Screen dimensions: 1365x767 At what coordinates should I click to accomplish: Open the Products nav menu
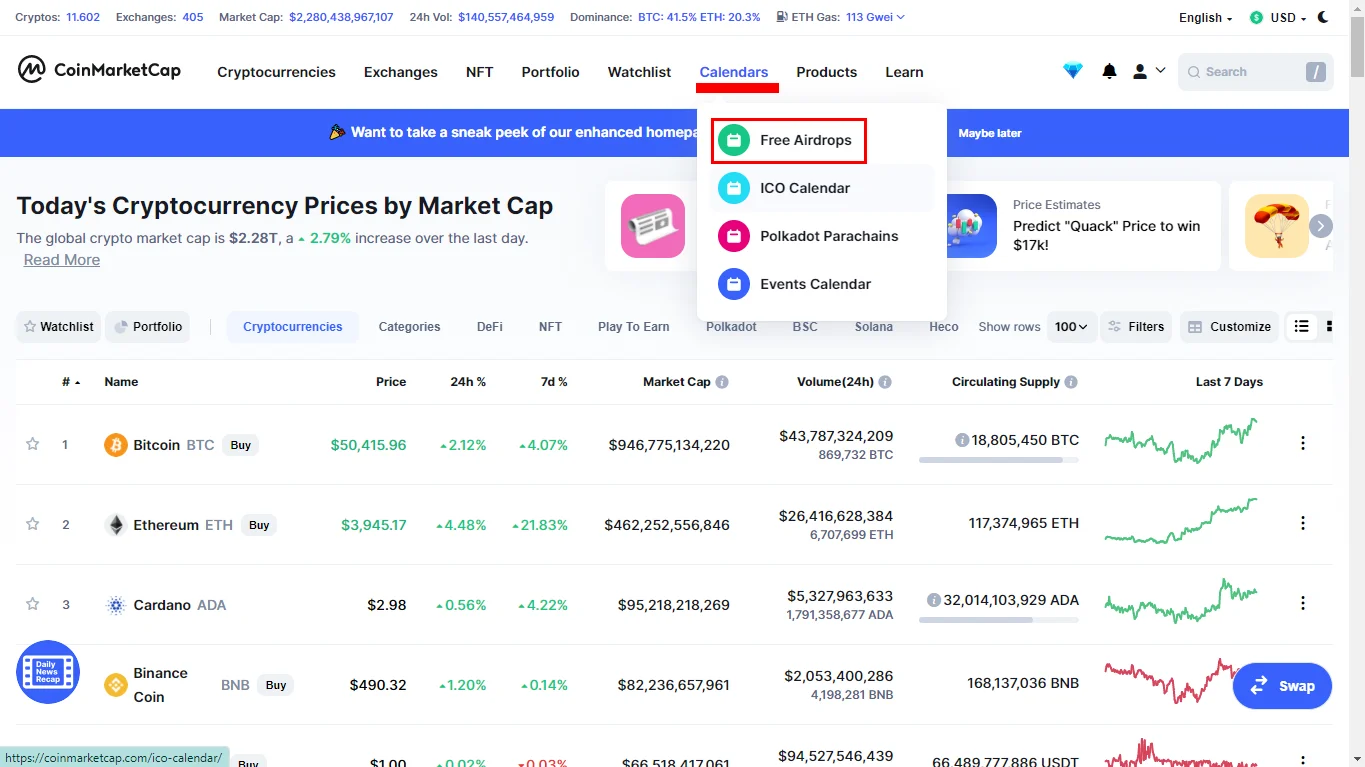(826, 72)
